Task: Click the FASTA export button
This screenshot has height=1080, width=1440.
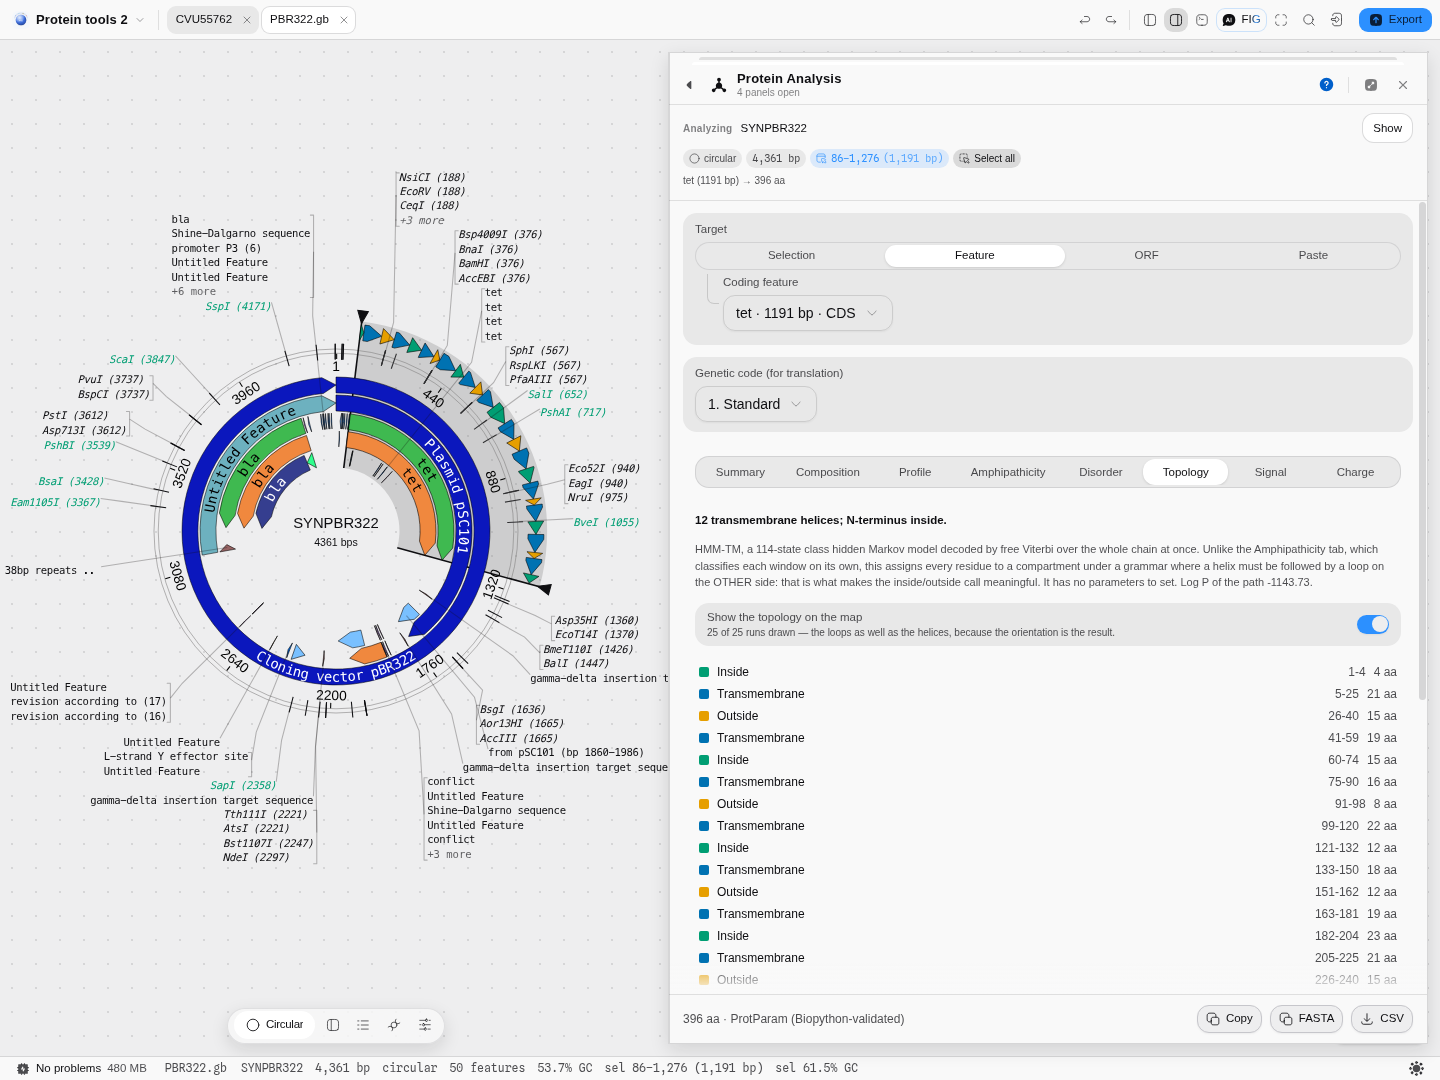Action: coord(1306,1019)
